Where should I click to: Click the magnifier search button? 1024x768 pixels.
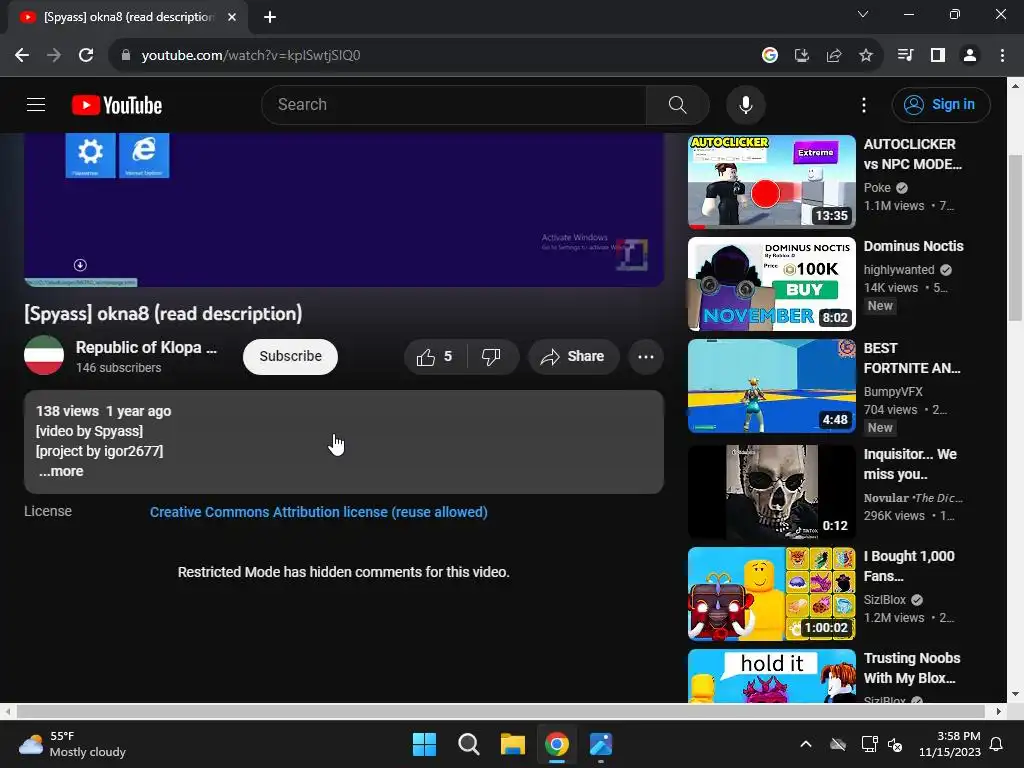[677, 104]
